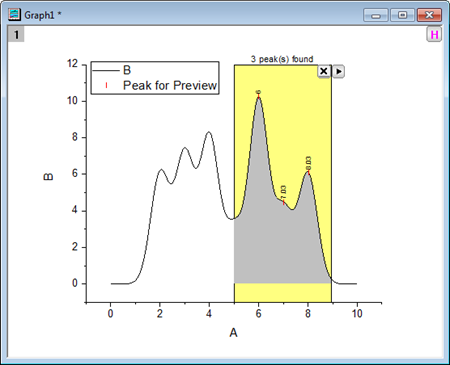Click the peak label at x=6

[259, 92]
